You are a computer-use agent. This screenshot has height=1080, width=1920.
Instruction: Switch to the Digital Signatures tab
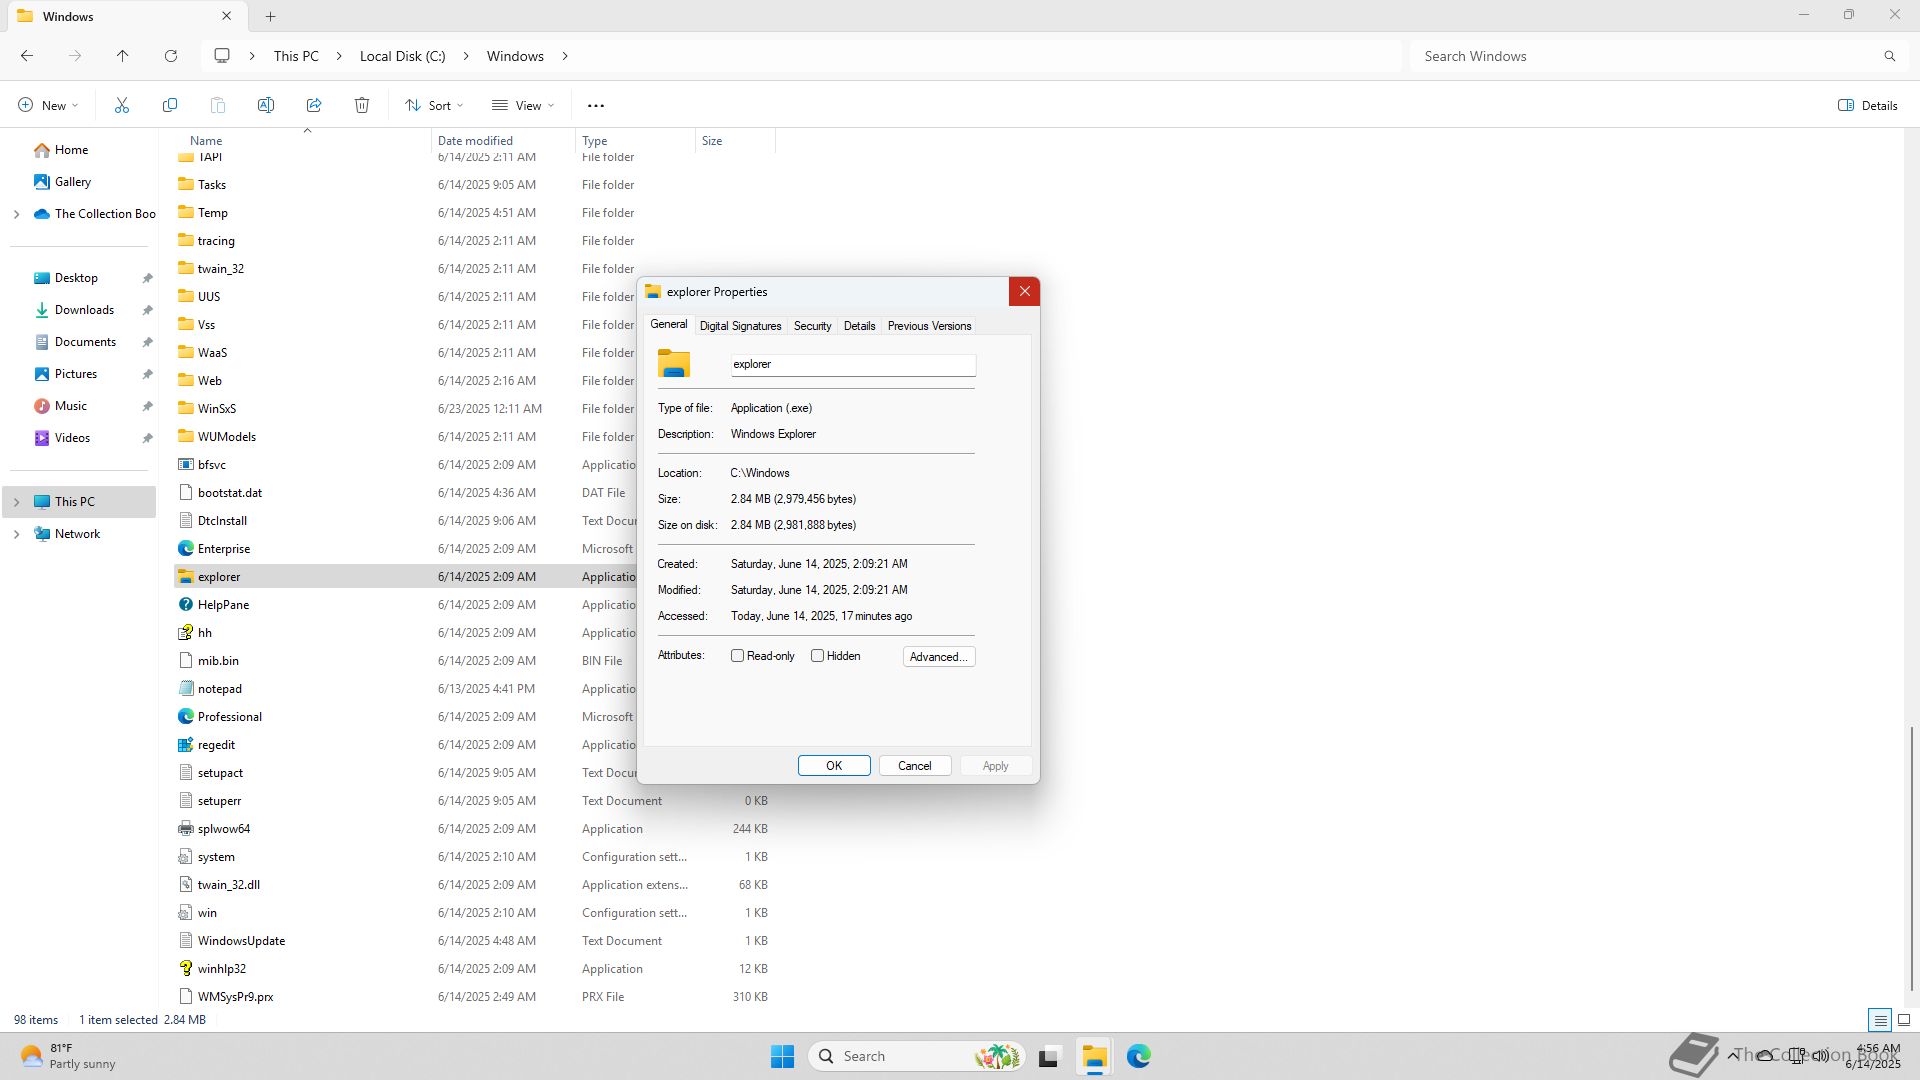point(740,326)
